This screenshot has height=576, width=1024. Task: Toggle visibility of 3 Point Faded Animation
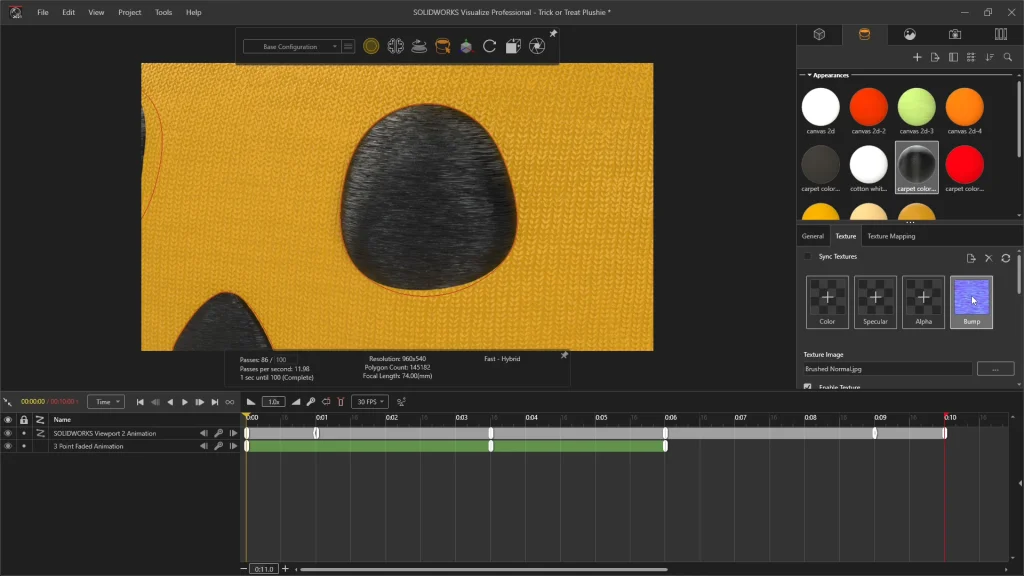[8, 446]
